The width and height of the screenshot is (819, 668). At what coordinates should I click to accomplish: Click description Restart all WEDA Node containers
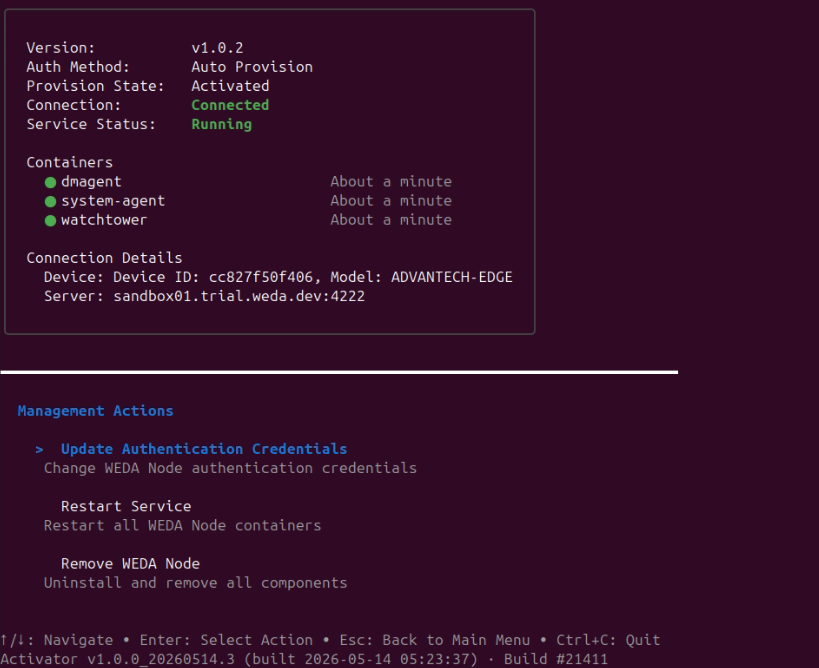[182, 525]
